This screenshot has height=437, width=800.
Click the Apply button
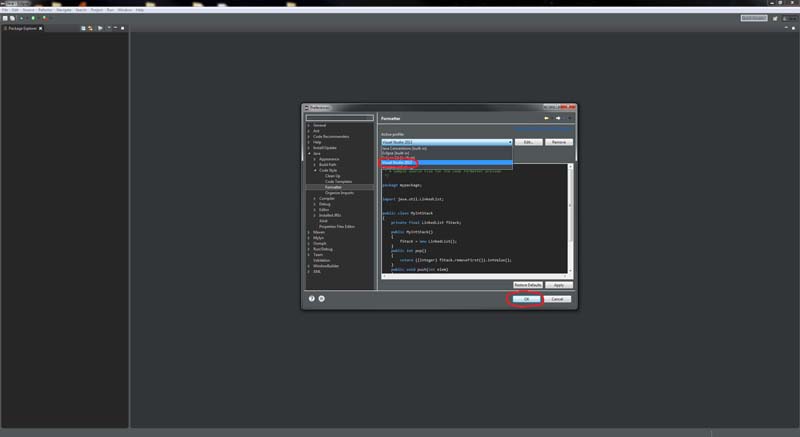(559, 285)
